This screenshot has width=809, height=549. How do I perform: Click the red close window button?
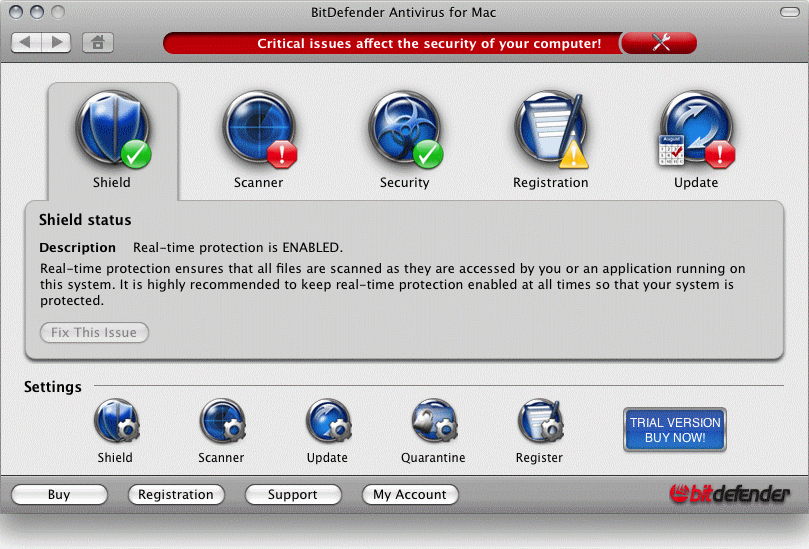click(16, 12)
